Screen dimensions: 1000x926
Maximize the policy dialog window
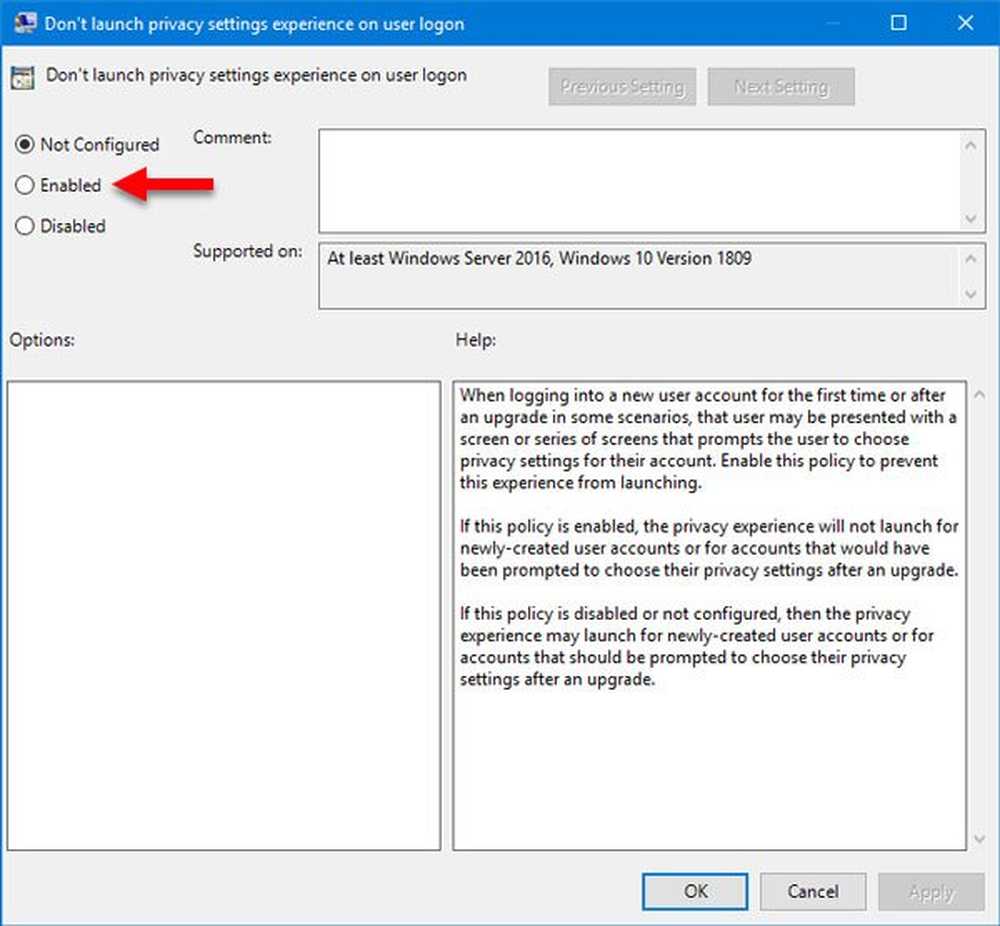click(899, 23)
